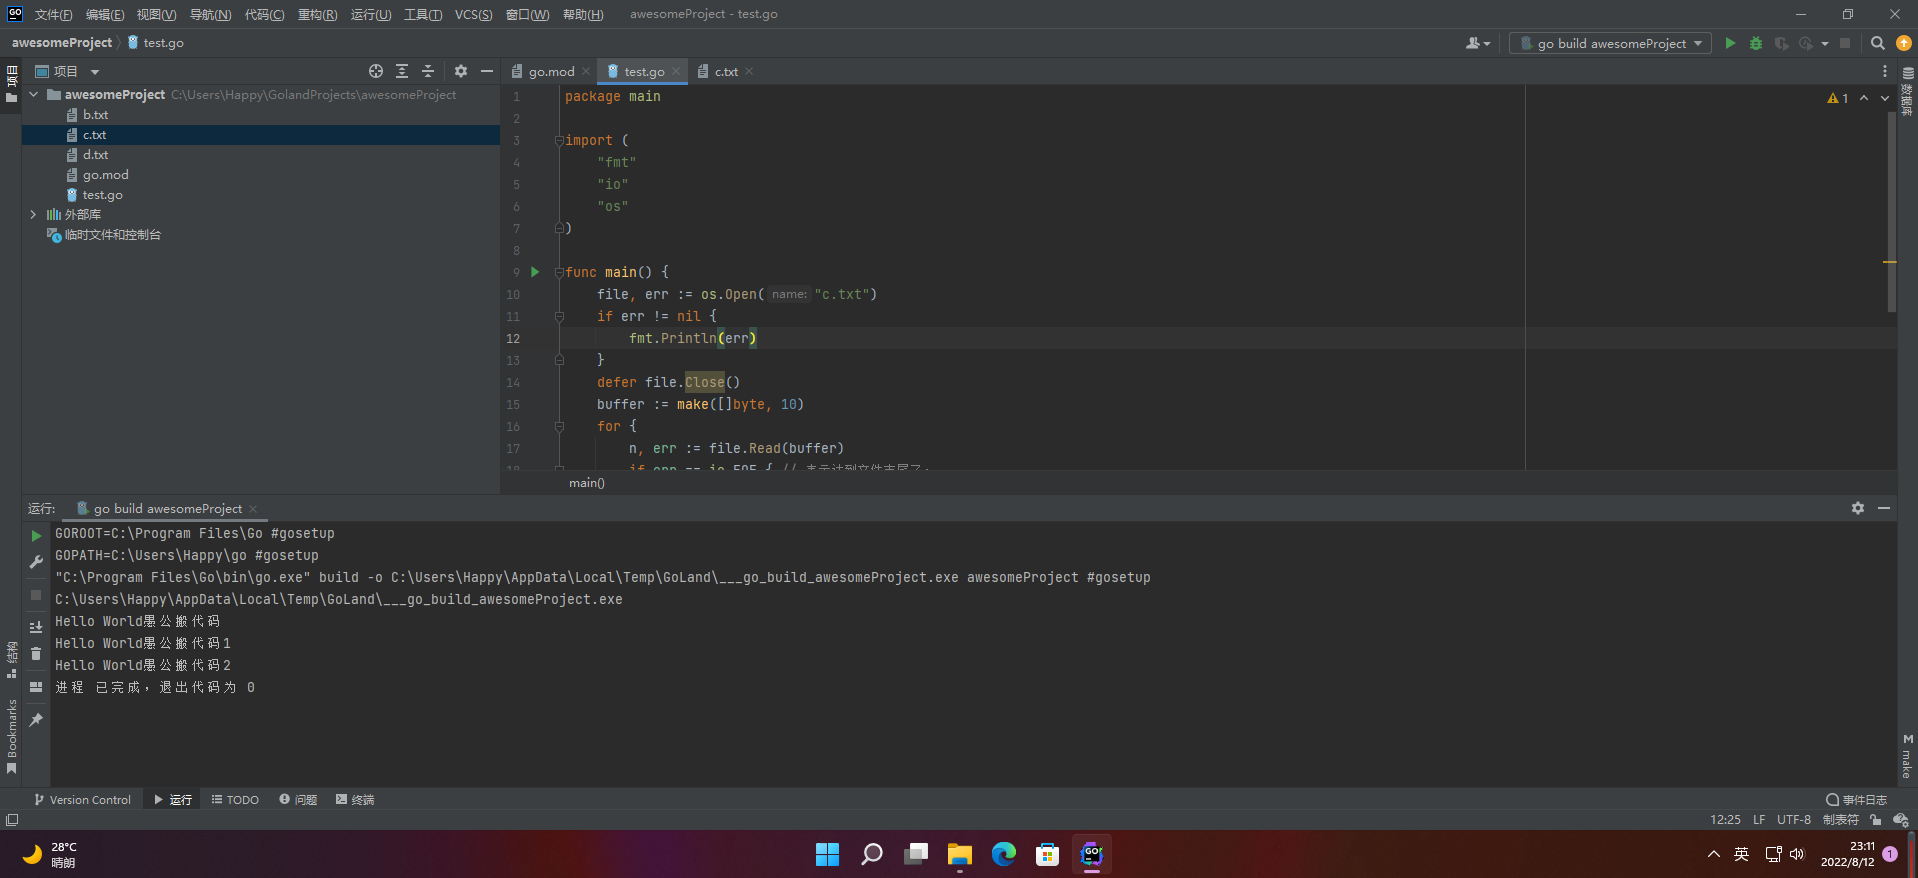Open the 终端 tool window button

(x=355, y=799)
